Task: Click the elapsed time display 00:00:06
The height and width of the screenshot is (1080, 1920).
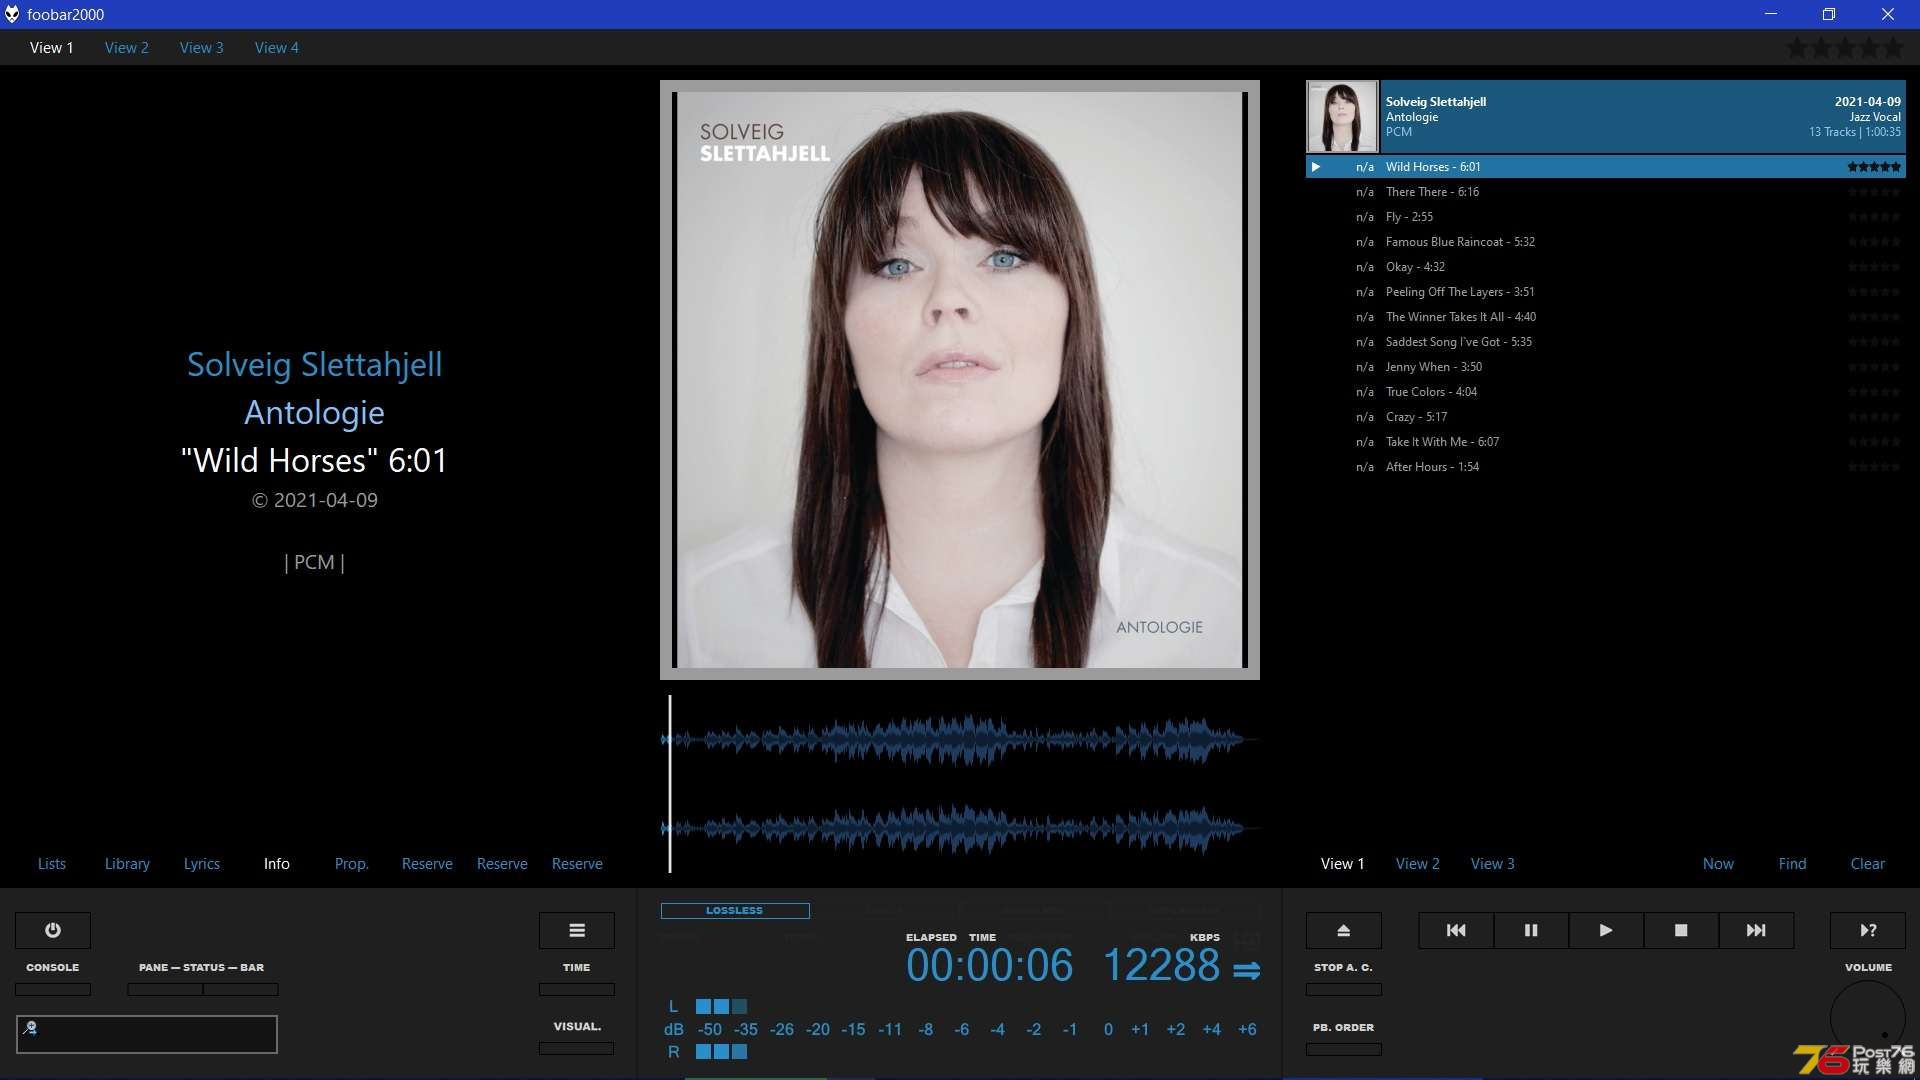Action: [990, 965]
